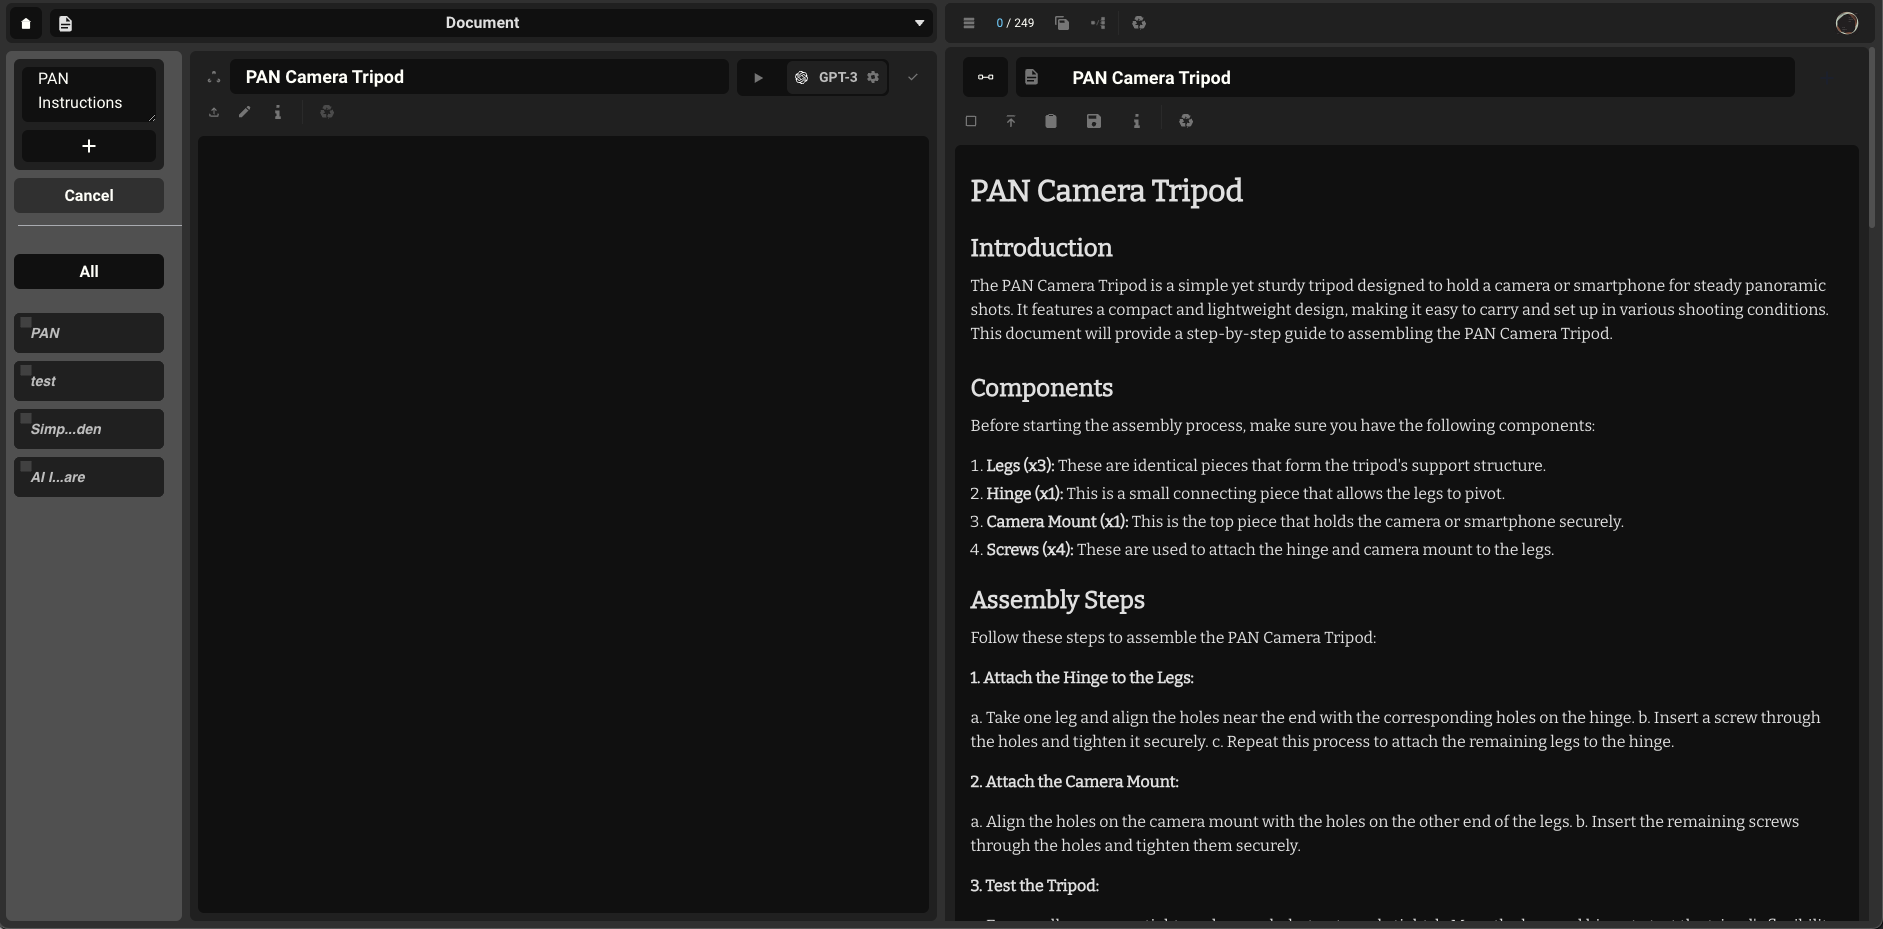Click the save floppy disk icon
Viewport: 1883px width, 929px height.
[x=1094, y=121]
